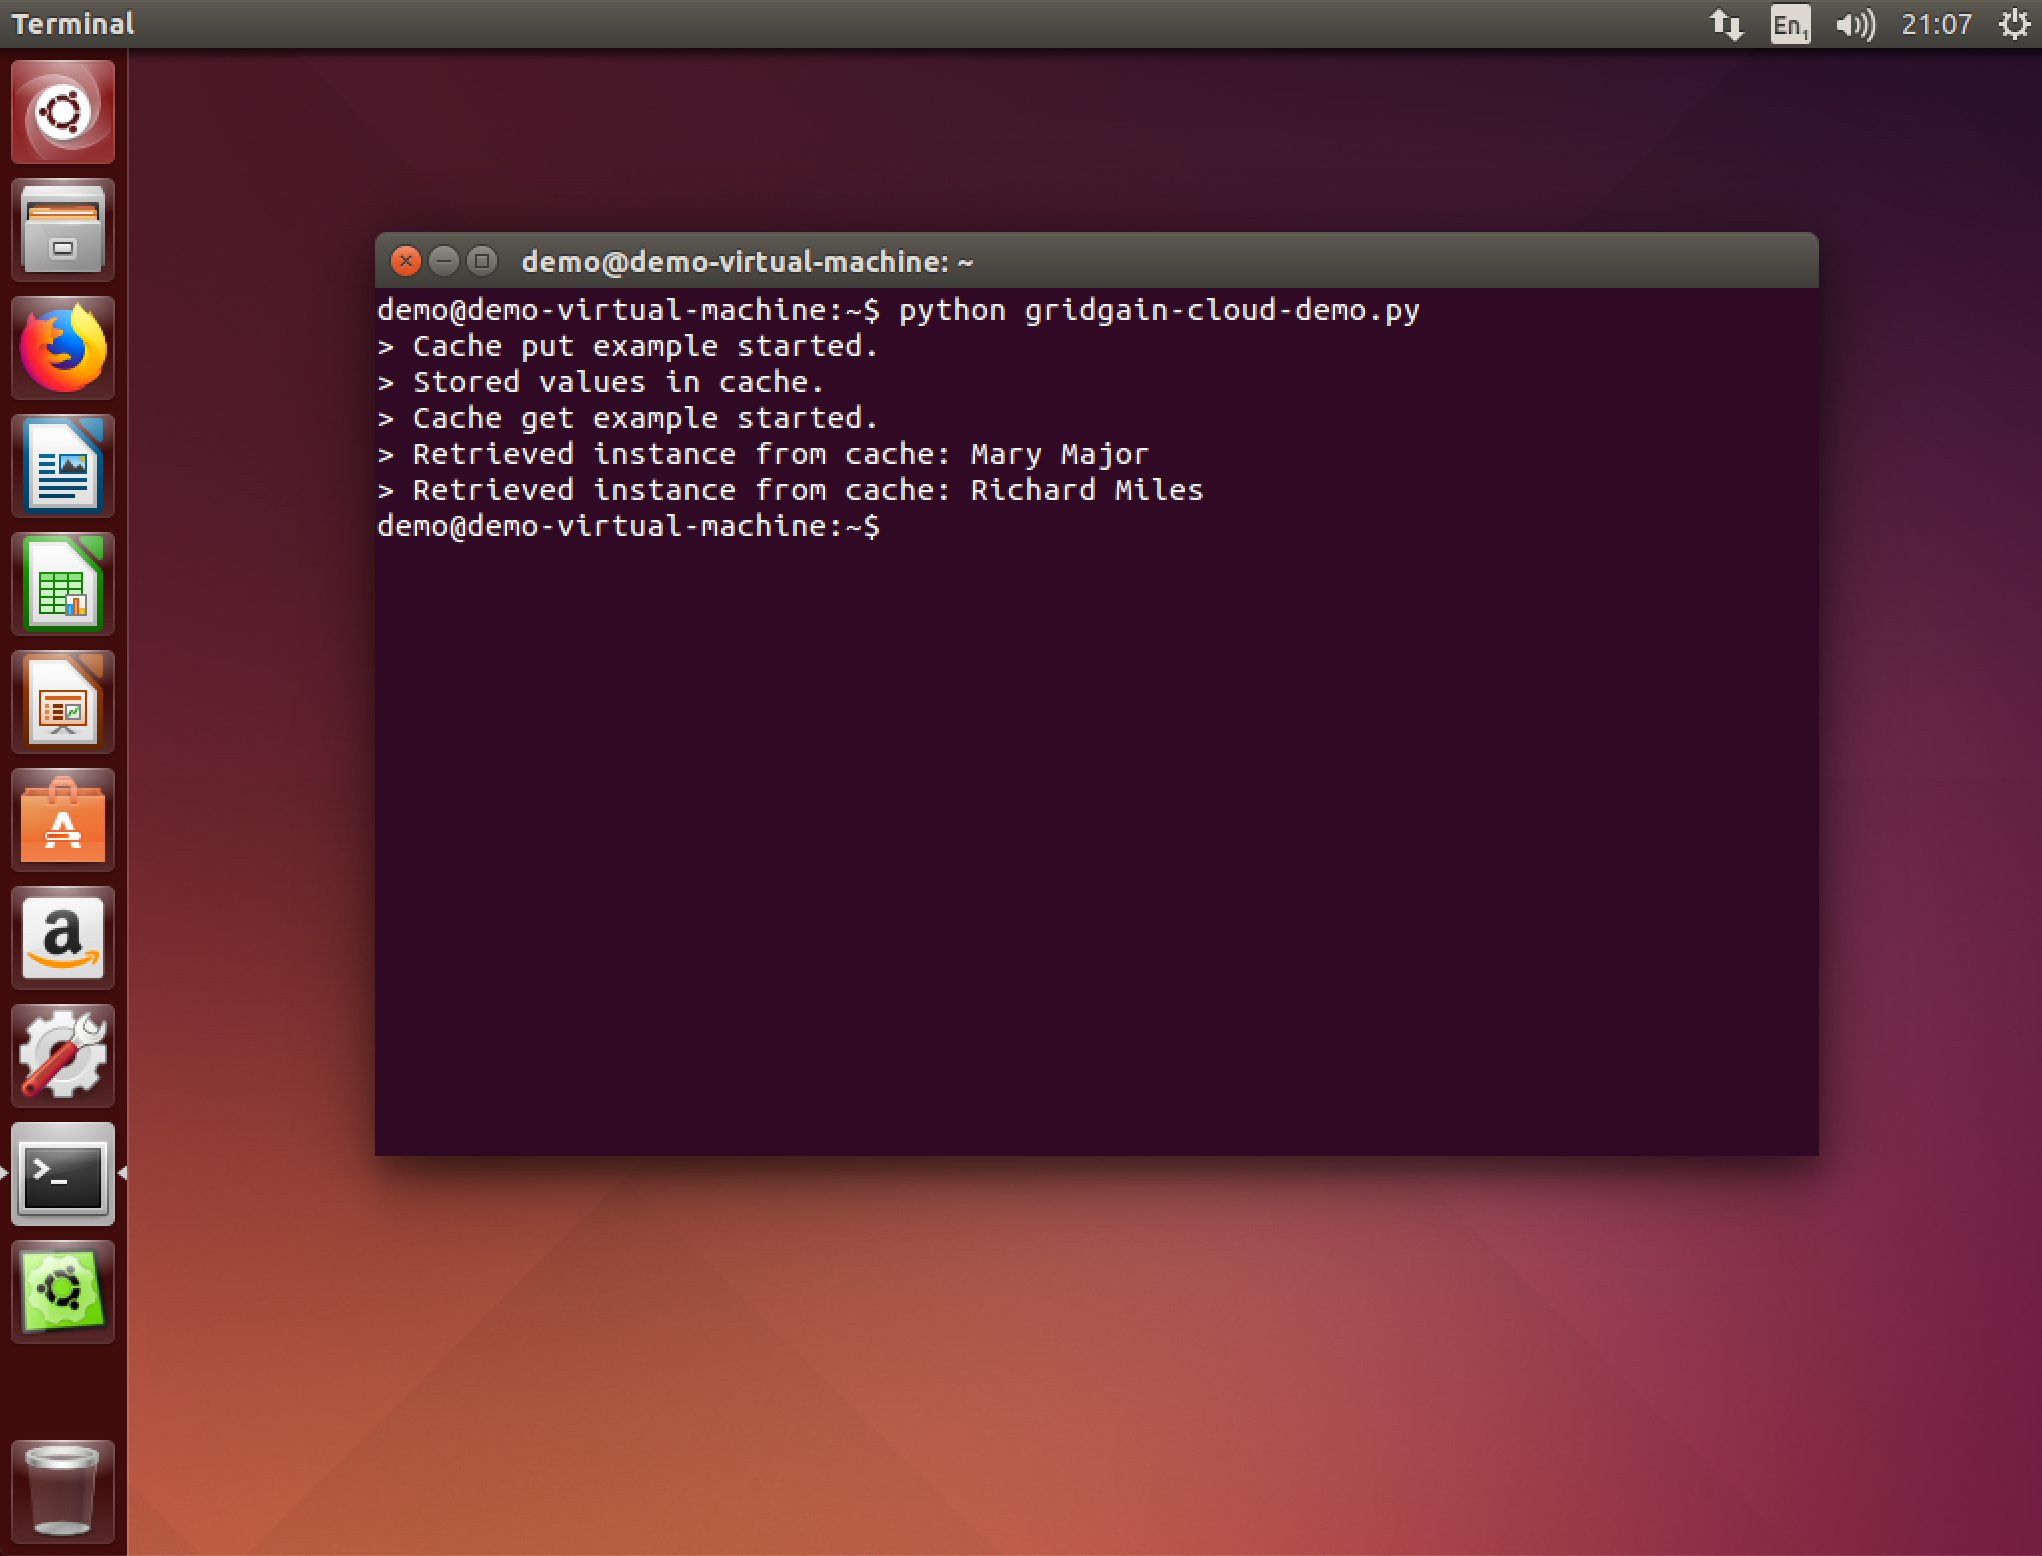Open the En keyboard layout indicator
Image resolution: width=2042 pixels, height=1556 pixels.
1790,24
